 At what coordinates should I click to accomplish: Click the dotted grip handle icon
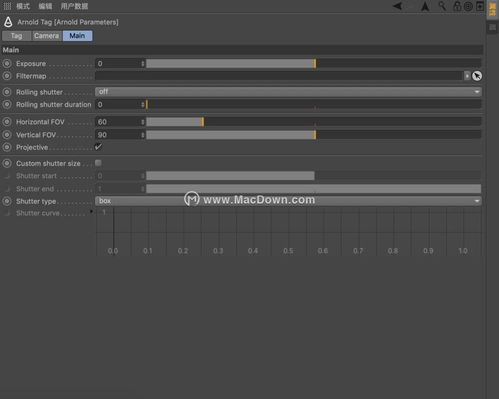pyautogui.click(x=7, y=6)
